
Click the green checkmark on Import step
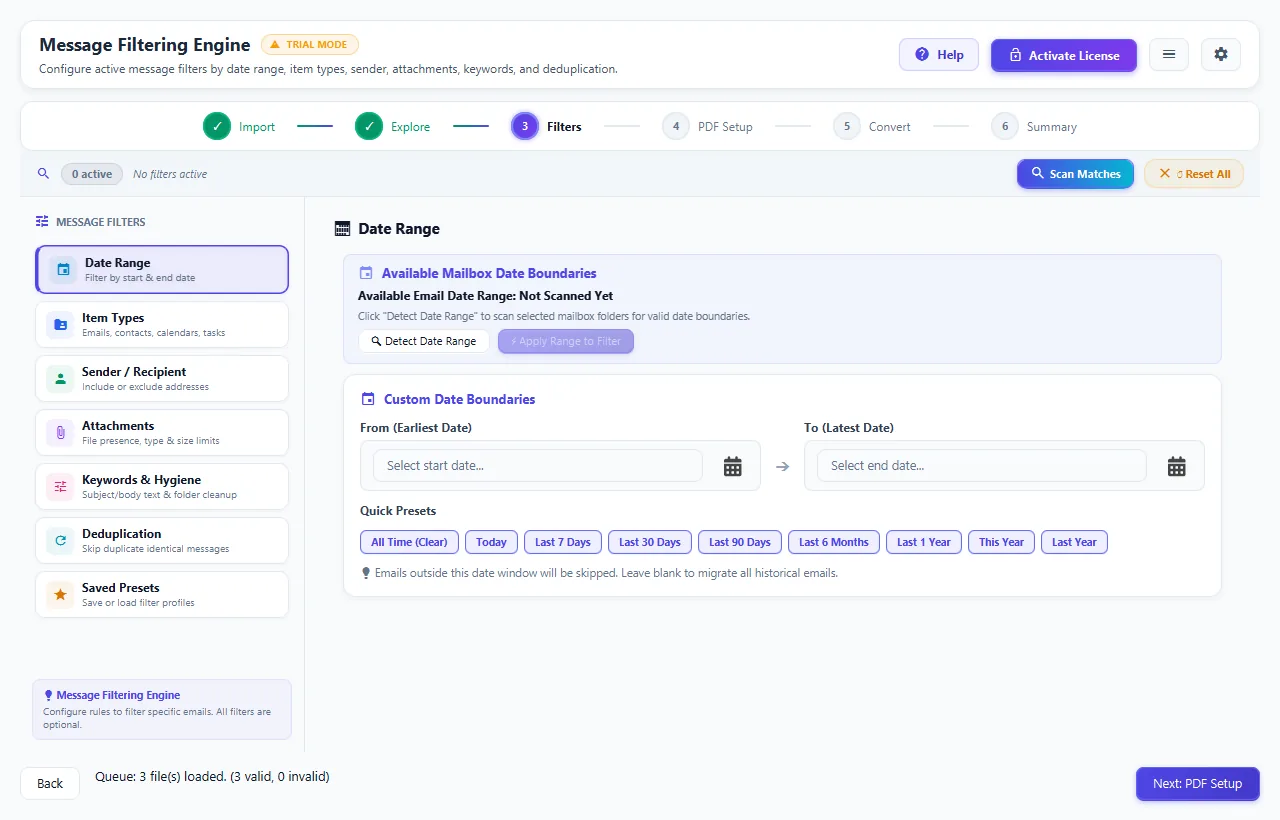(x=217, y=126)
